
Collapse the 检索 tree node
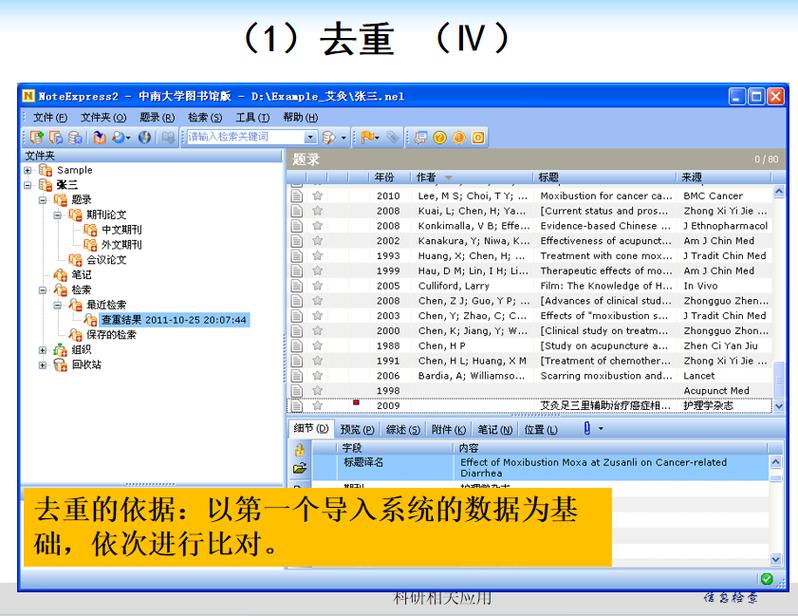coord(43,290)
